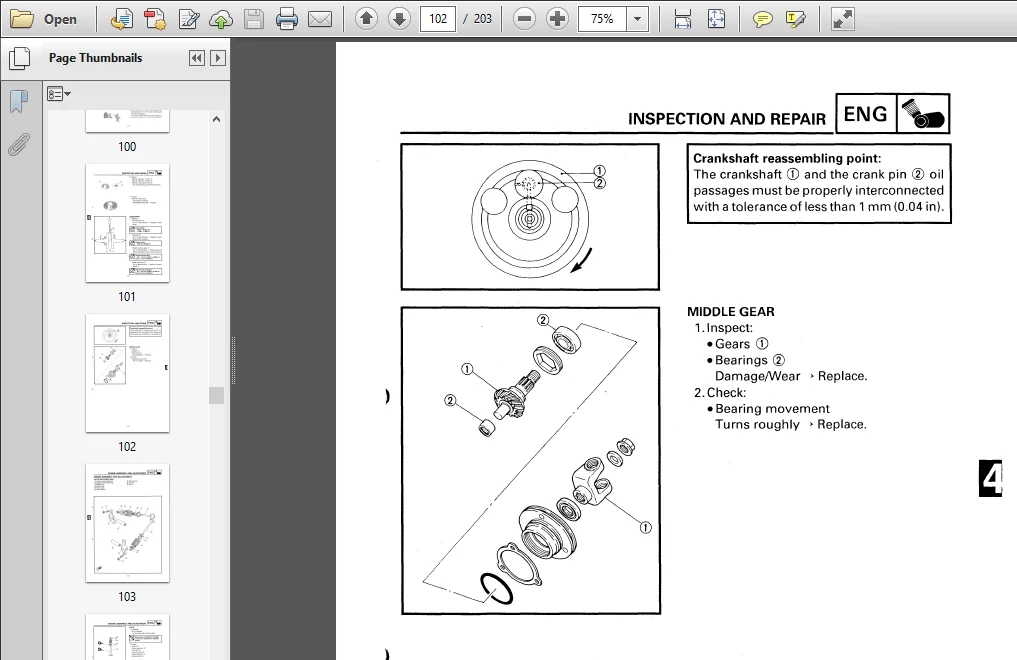Click the middle gear exploded diagram
The width and height of the screenshot is (1017, 660).
coord(531,460)
